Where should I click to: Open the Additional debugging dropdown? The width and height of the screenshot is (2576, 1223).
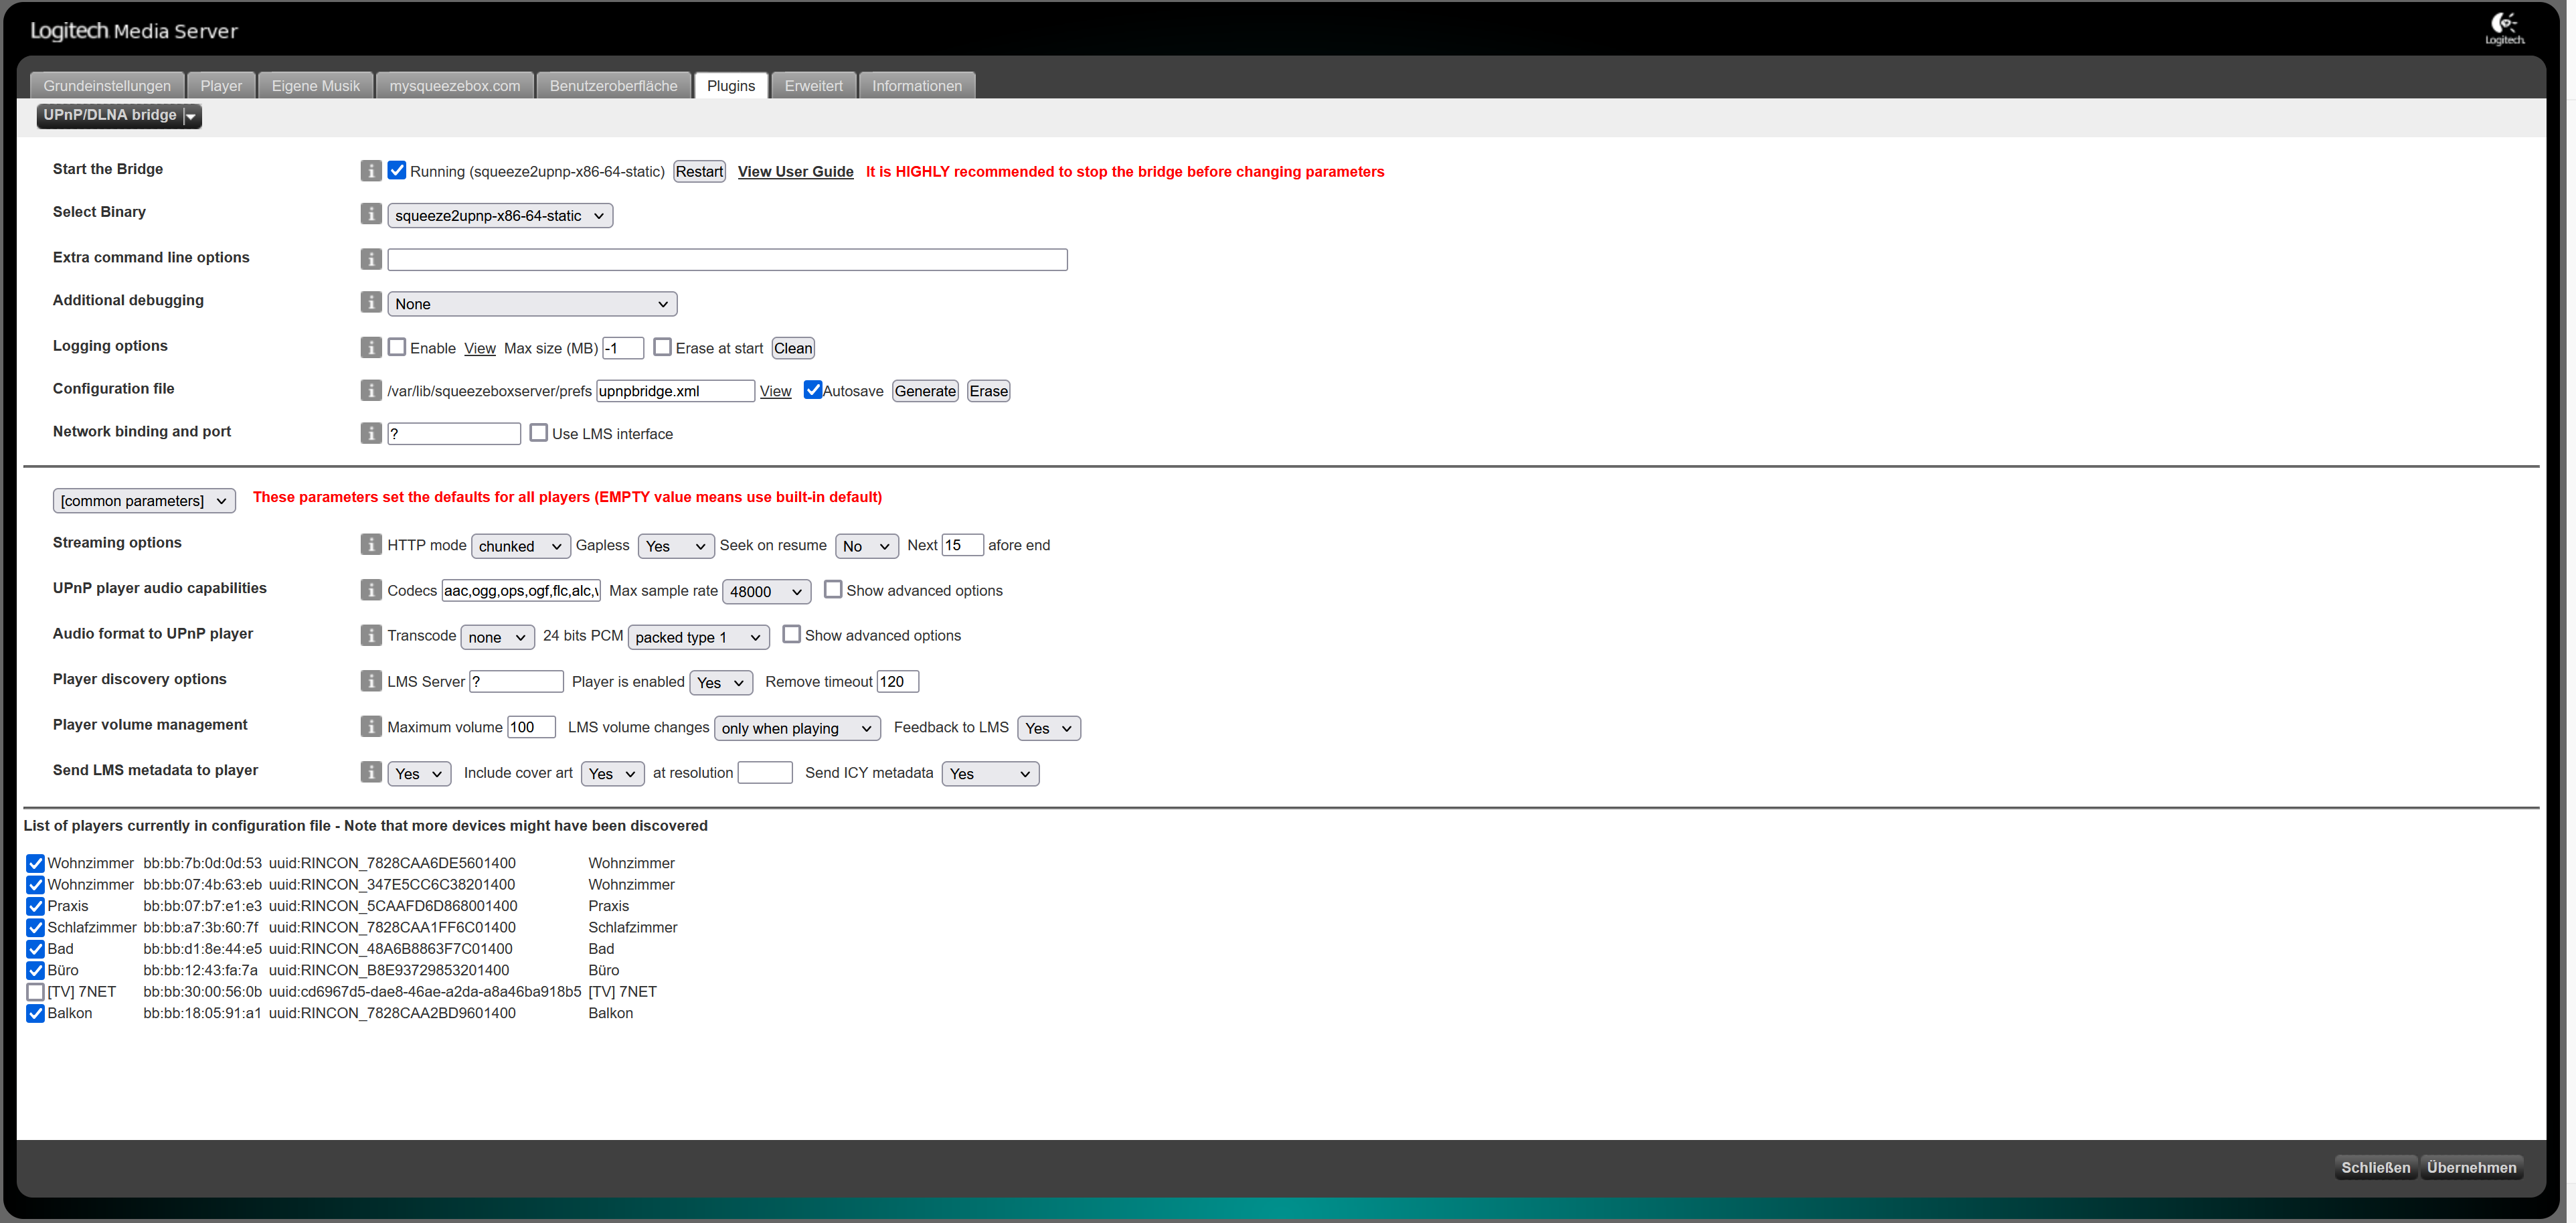pos(532,304)
